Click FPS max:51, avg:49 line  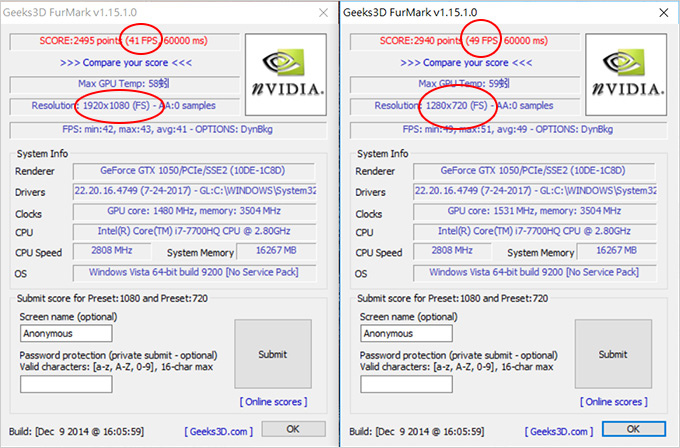pyautogui.click(x=508, y=130)
